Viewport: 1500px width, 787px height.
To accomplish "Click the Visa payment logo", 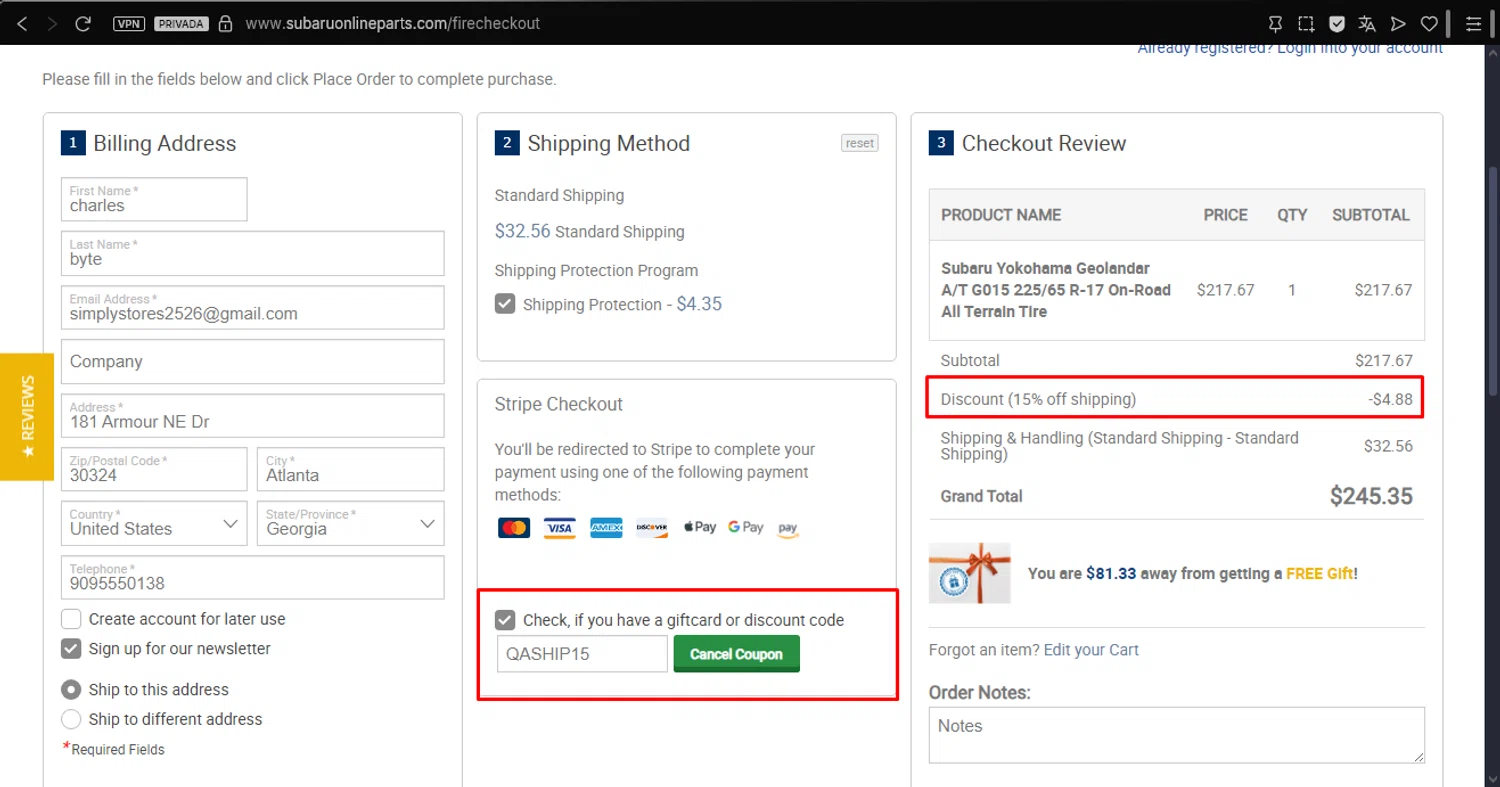I will point(560,527).
